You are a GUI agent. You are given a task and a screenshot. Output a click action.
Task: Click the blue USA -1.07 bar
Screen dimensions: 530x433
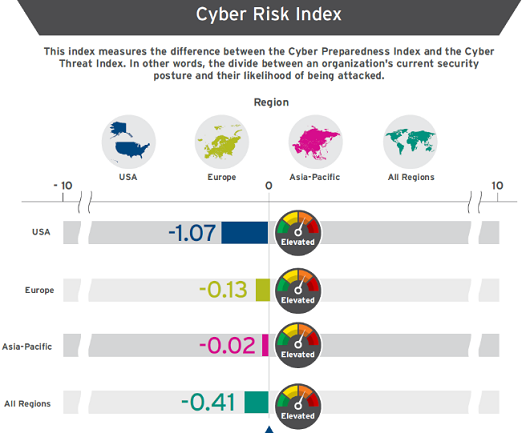[245, 233]
